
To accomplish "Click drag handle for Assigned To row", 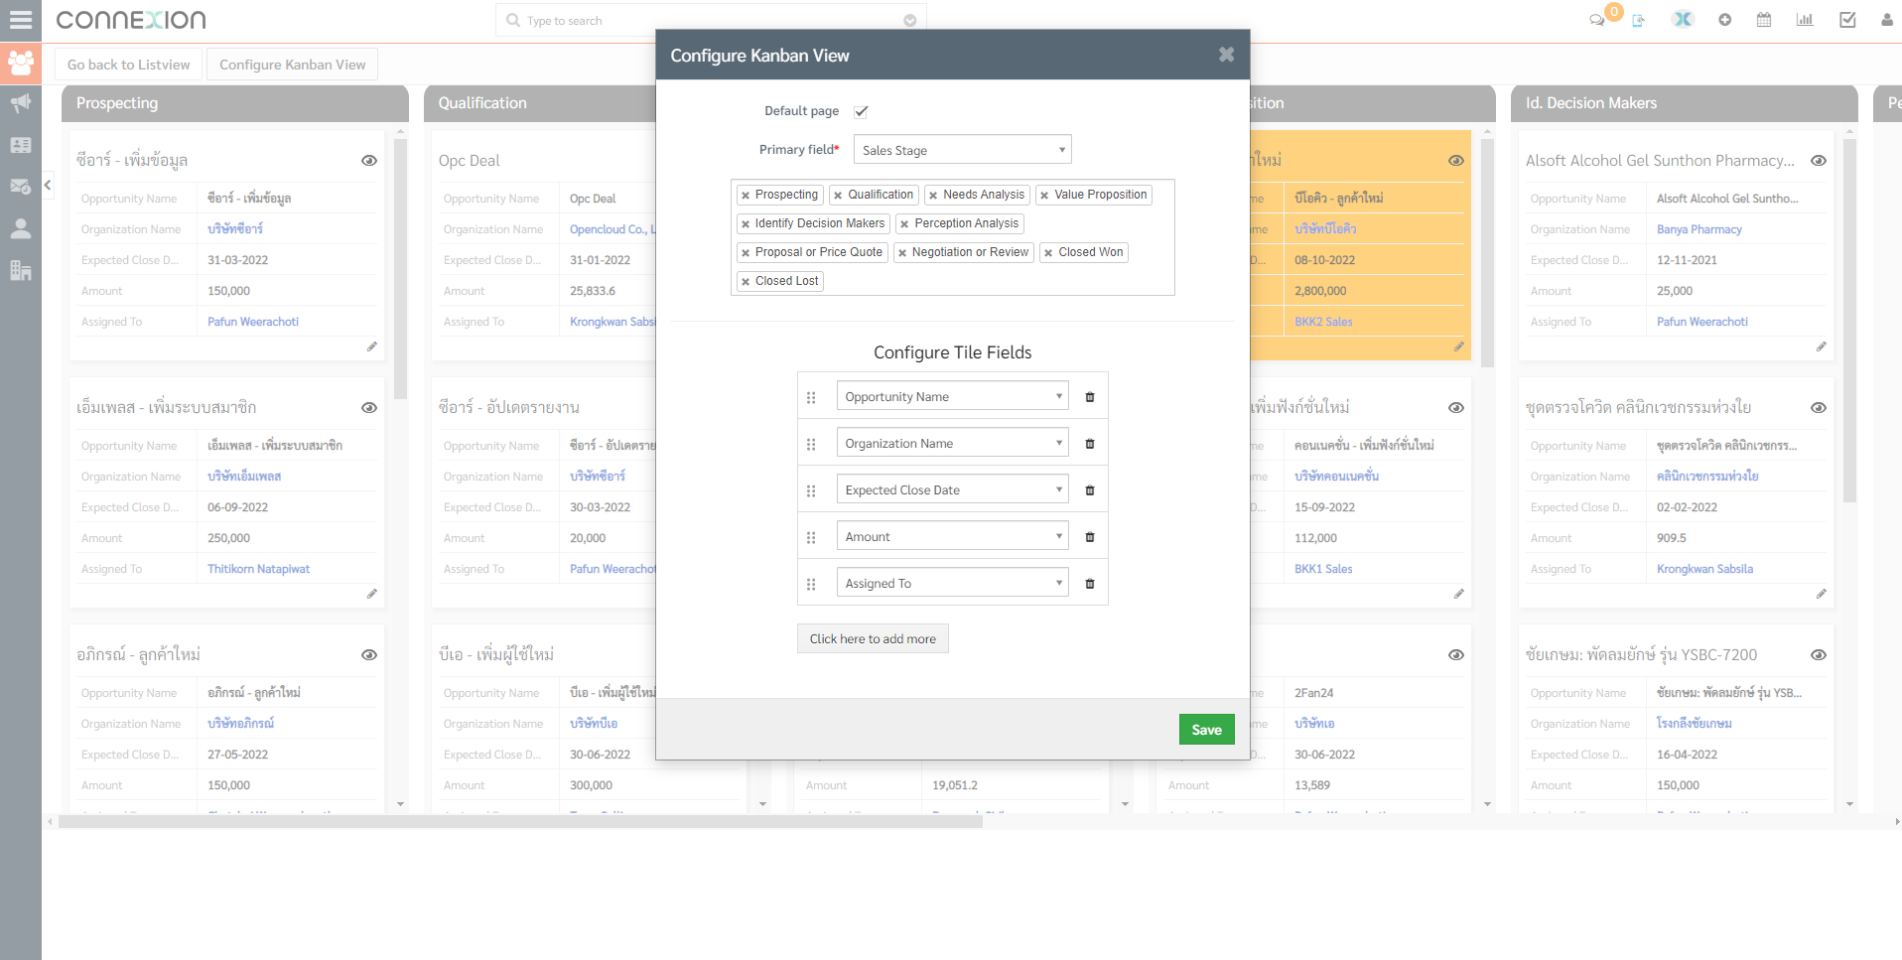I will 811,584.
